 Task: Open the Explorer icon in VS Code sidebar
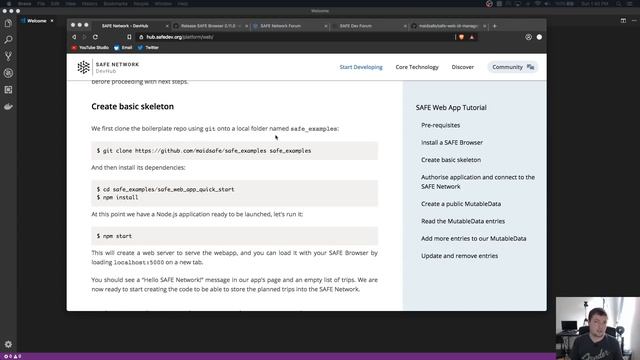[x=8, y=23]
